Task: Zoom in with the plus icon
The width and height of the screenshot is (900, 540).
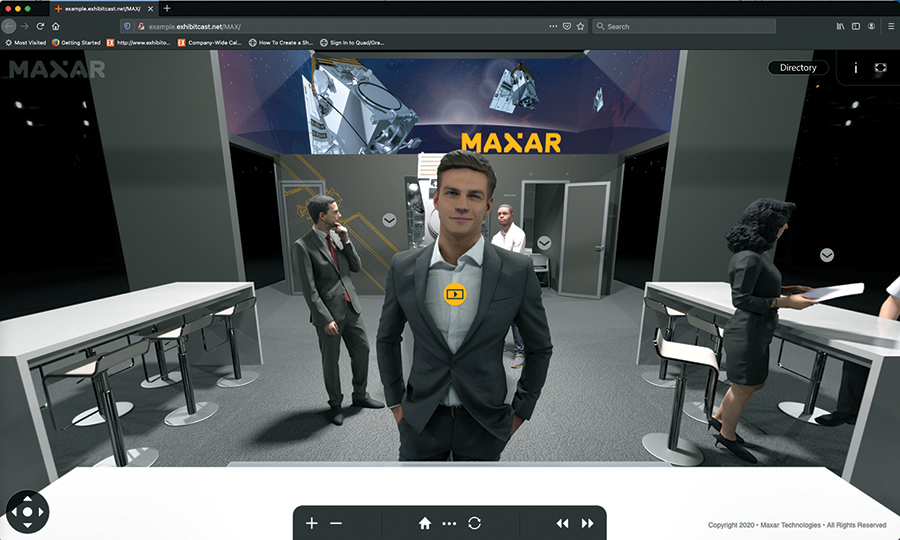Action: pos(312,523)
